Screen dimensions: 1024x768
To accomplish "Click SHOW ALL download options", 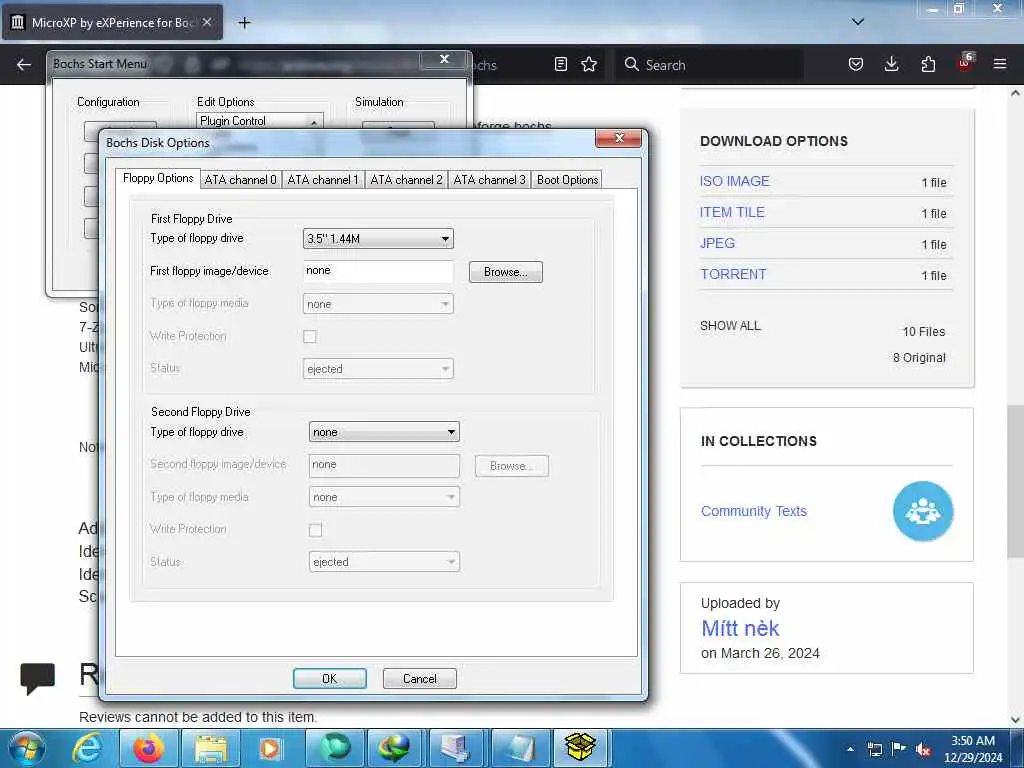I will [730, 325].
